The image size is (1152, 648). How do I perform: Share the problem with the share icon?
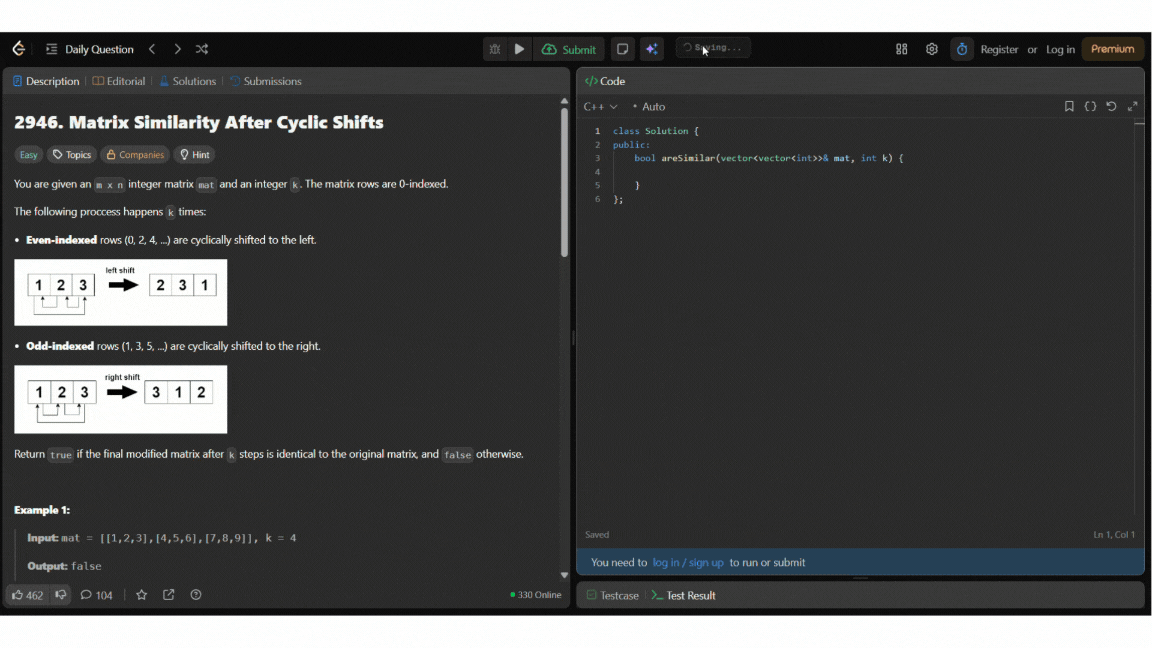(x=168, y=595)
